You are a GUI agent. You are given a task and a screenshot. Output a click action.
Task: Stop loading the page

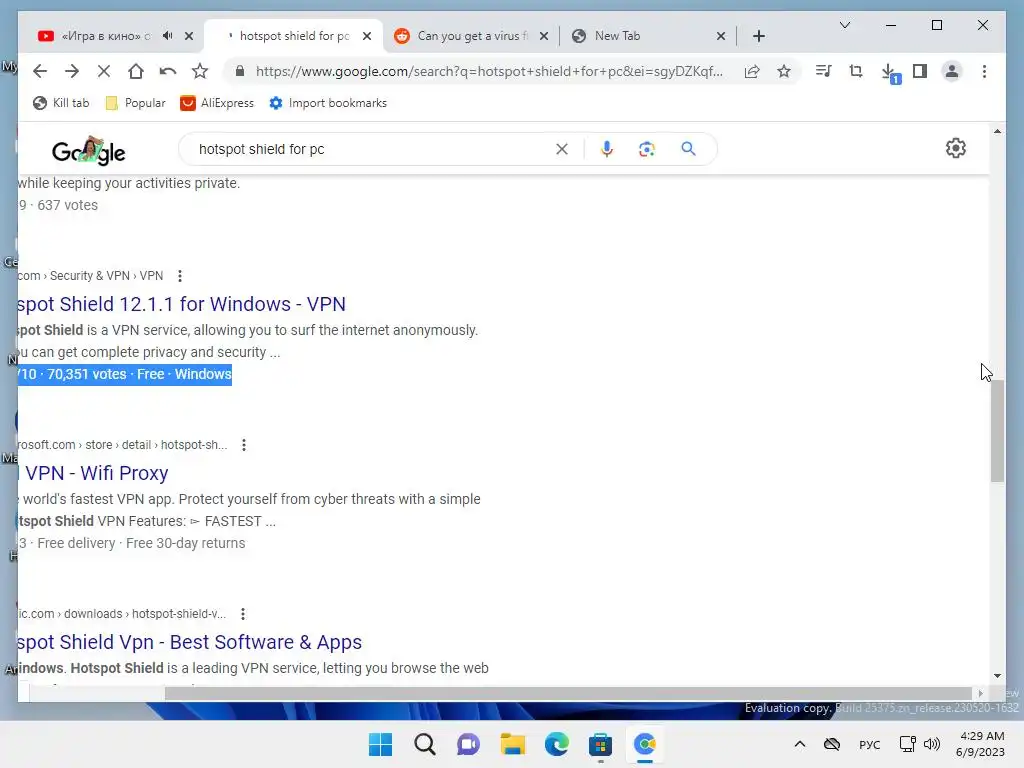coord(104,71)
